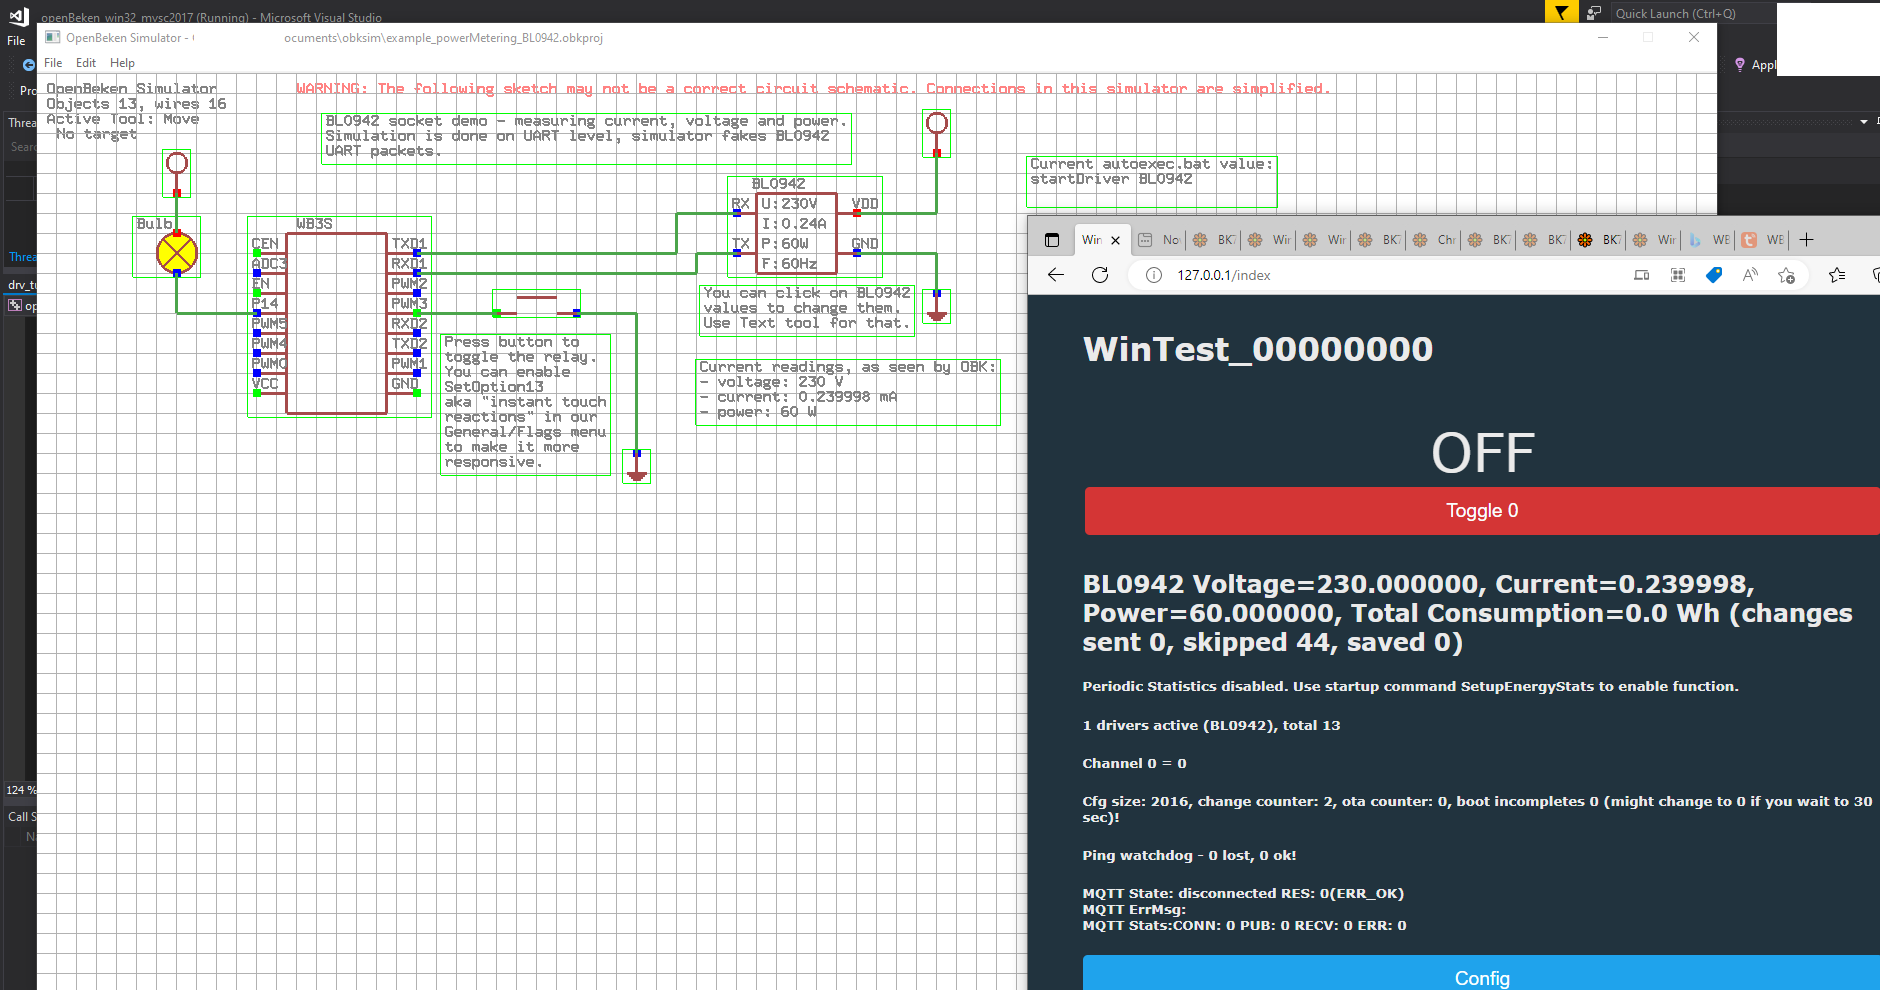Open the Config page button
This screenshot has width=1880, height=990.
tap(1482, 973)
